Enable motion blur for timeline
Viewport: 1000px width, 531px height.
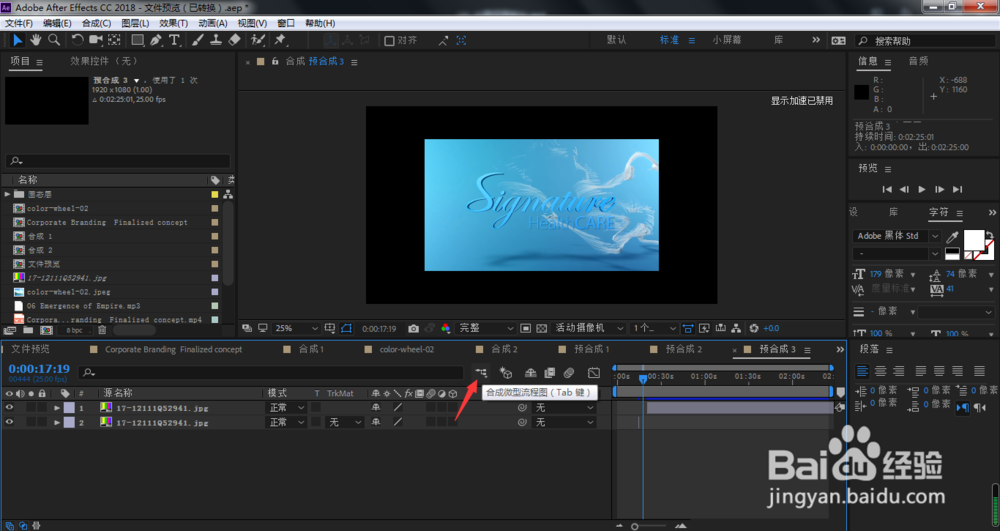tap(569, 372)
